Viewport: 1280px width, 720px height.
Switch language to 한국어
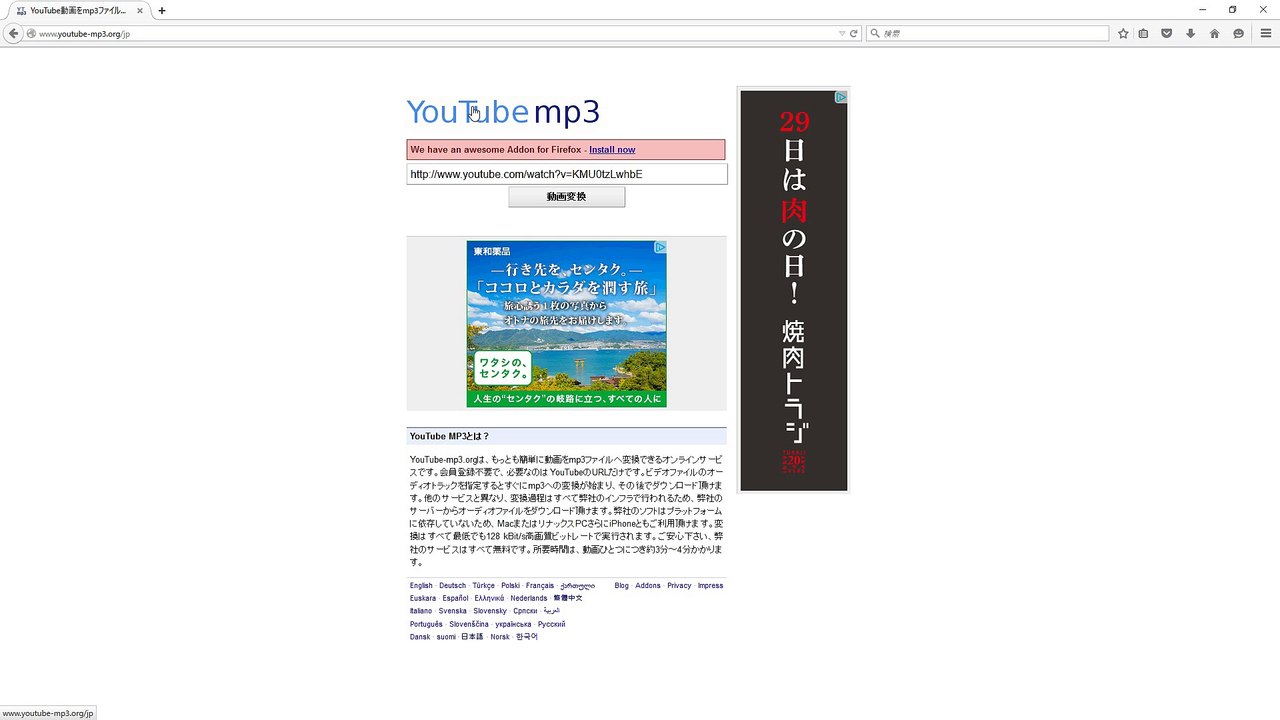(527, 637)
